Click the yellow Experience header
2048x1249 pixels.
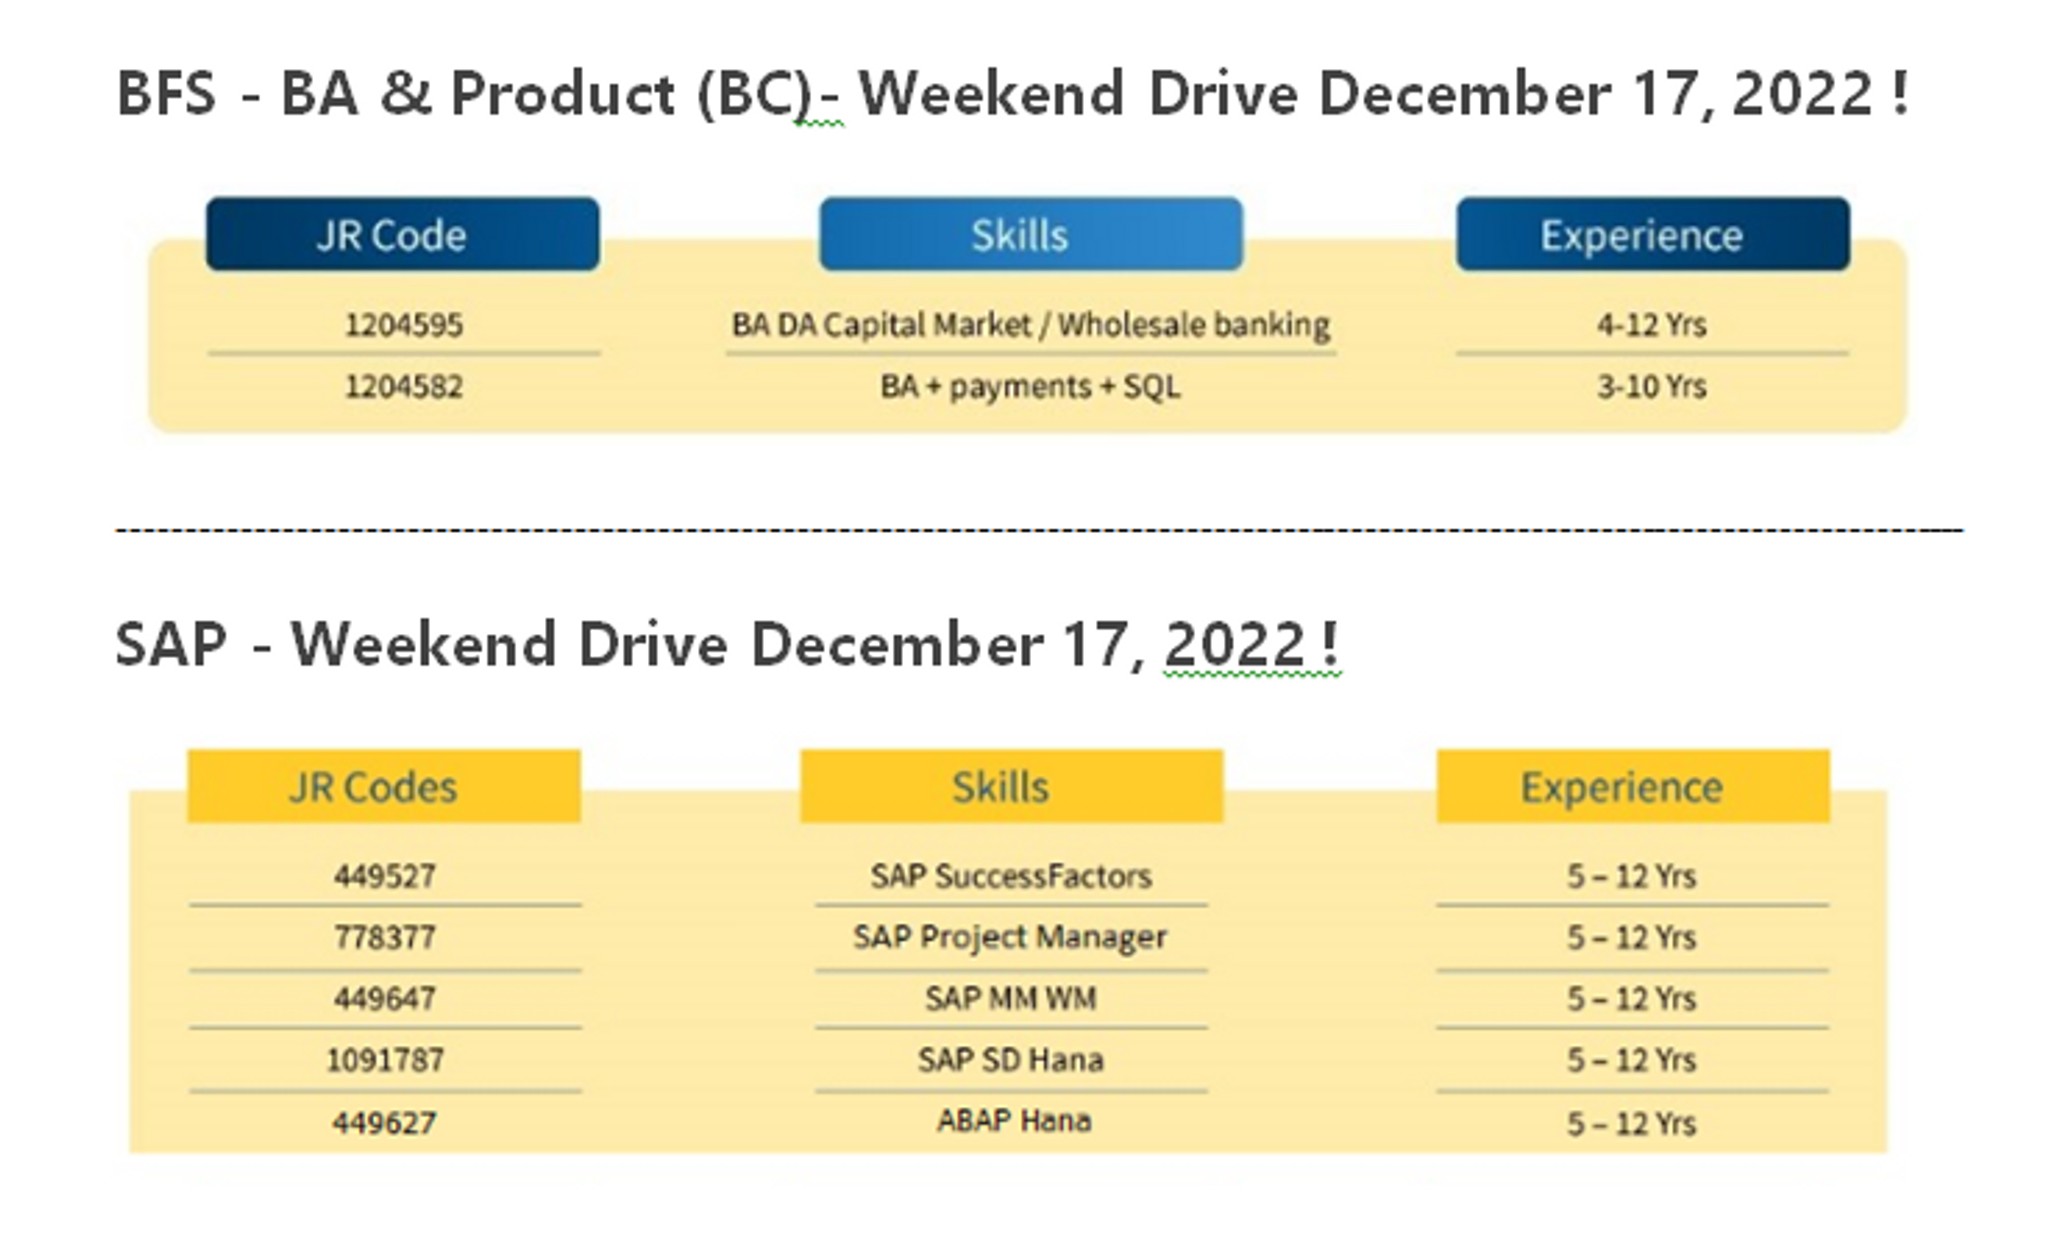coord(1633,786)
